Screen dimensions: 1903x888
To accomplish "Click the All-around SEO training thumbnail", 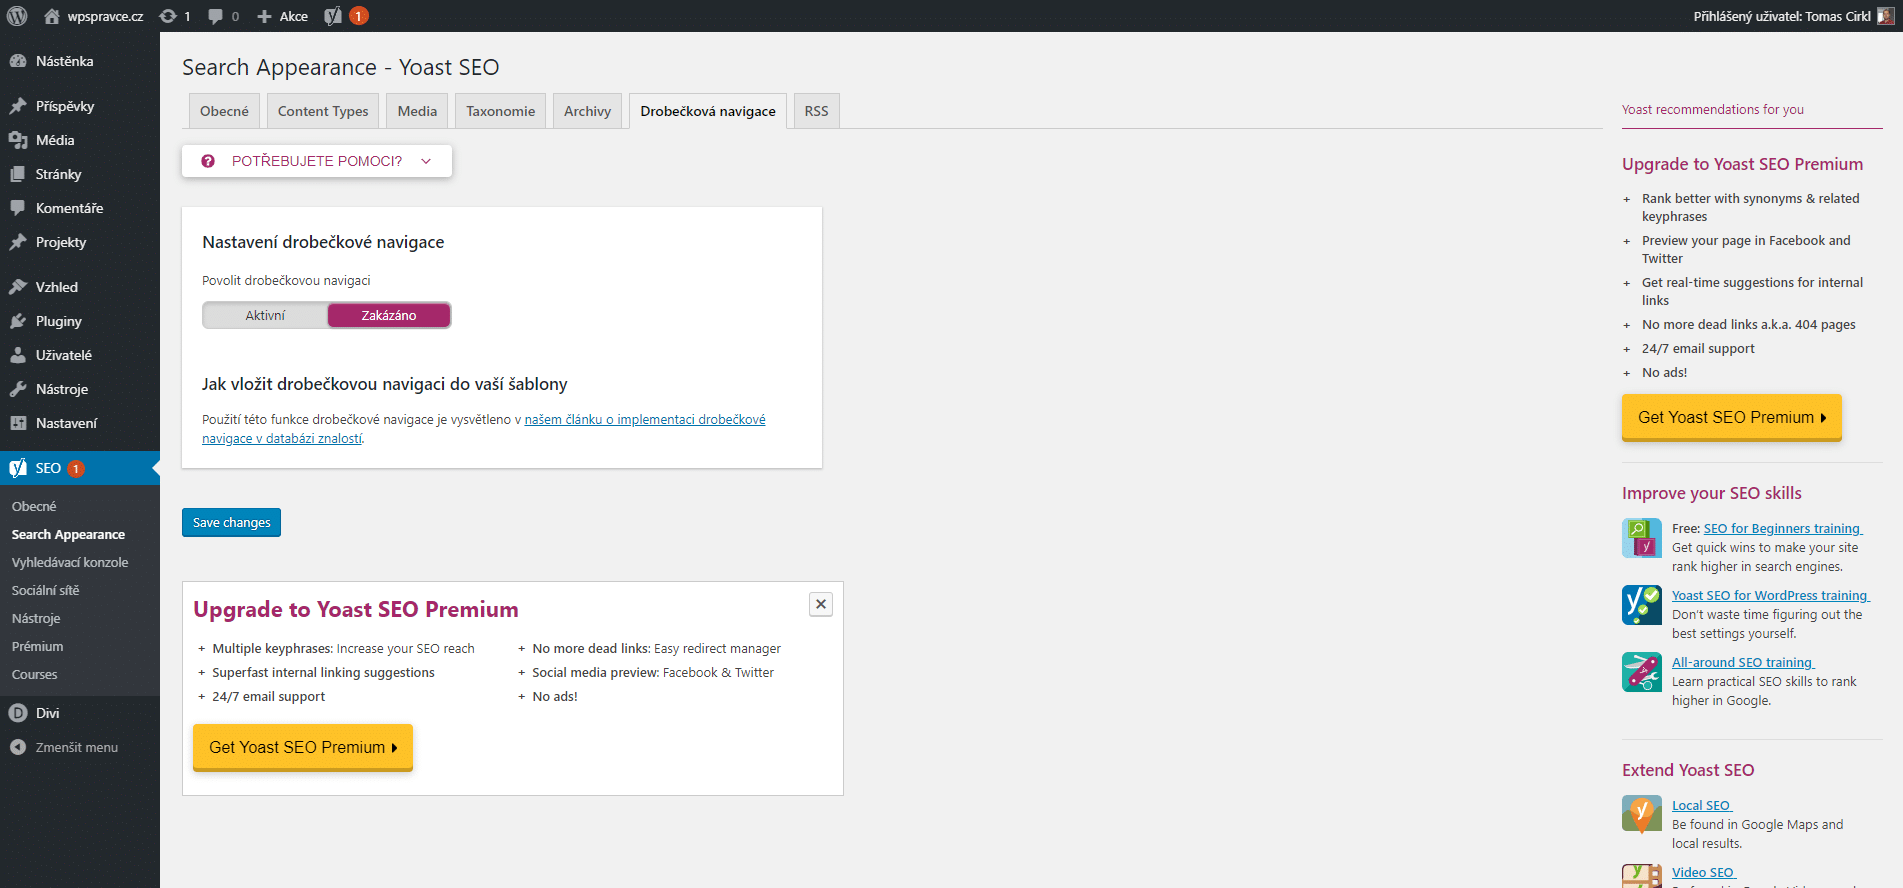I will pyautogui.click(x=1642, y=672).
